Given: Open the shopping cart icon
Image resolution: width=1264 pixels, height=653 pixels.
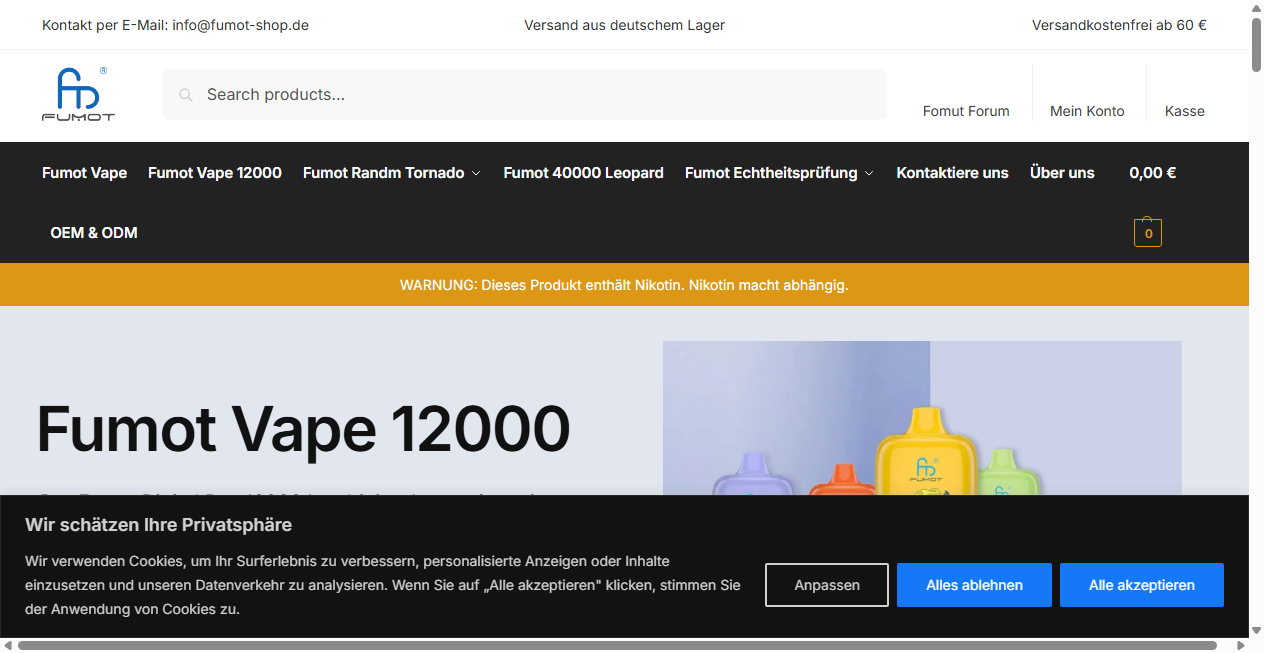Looking at the screenshot, I should (x=1147, y=232).
